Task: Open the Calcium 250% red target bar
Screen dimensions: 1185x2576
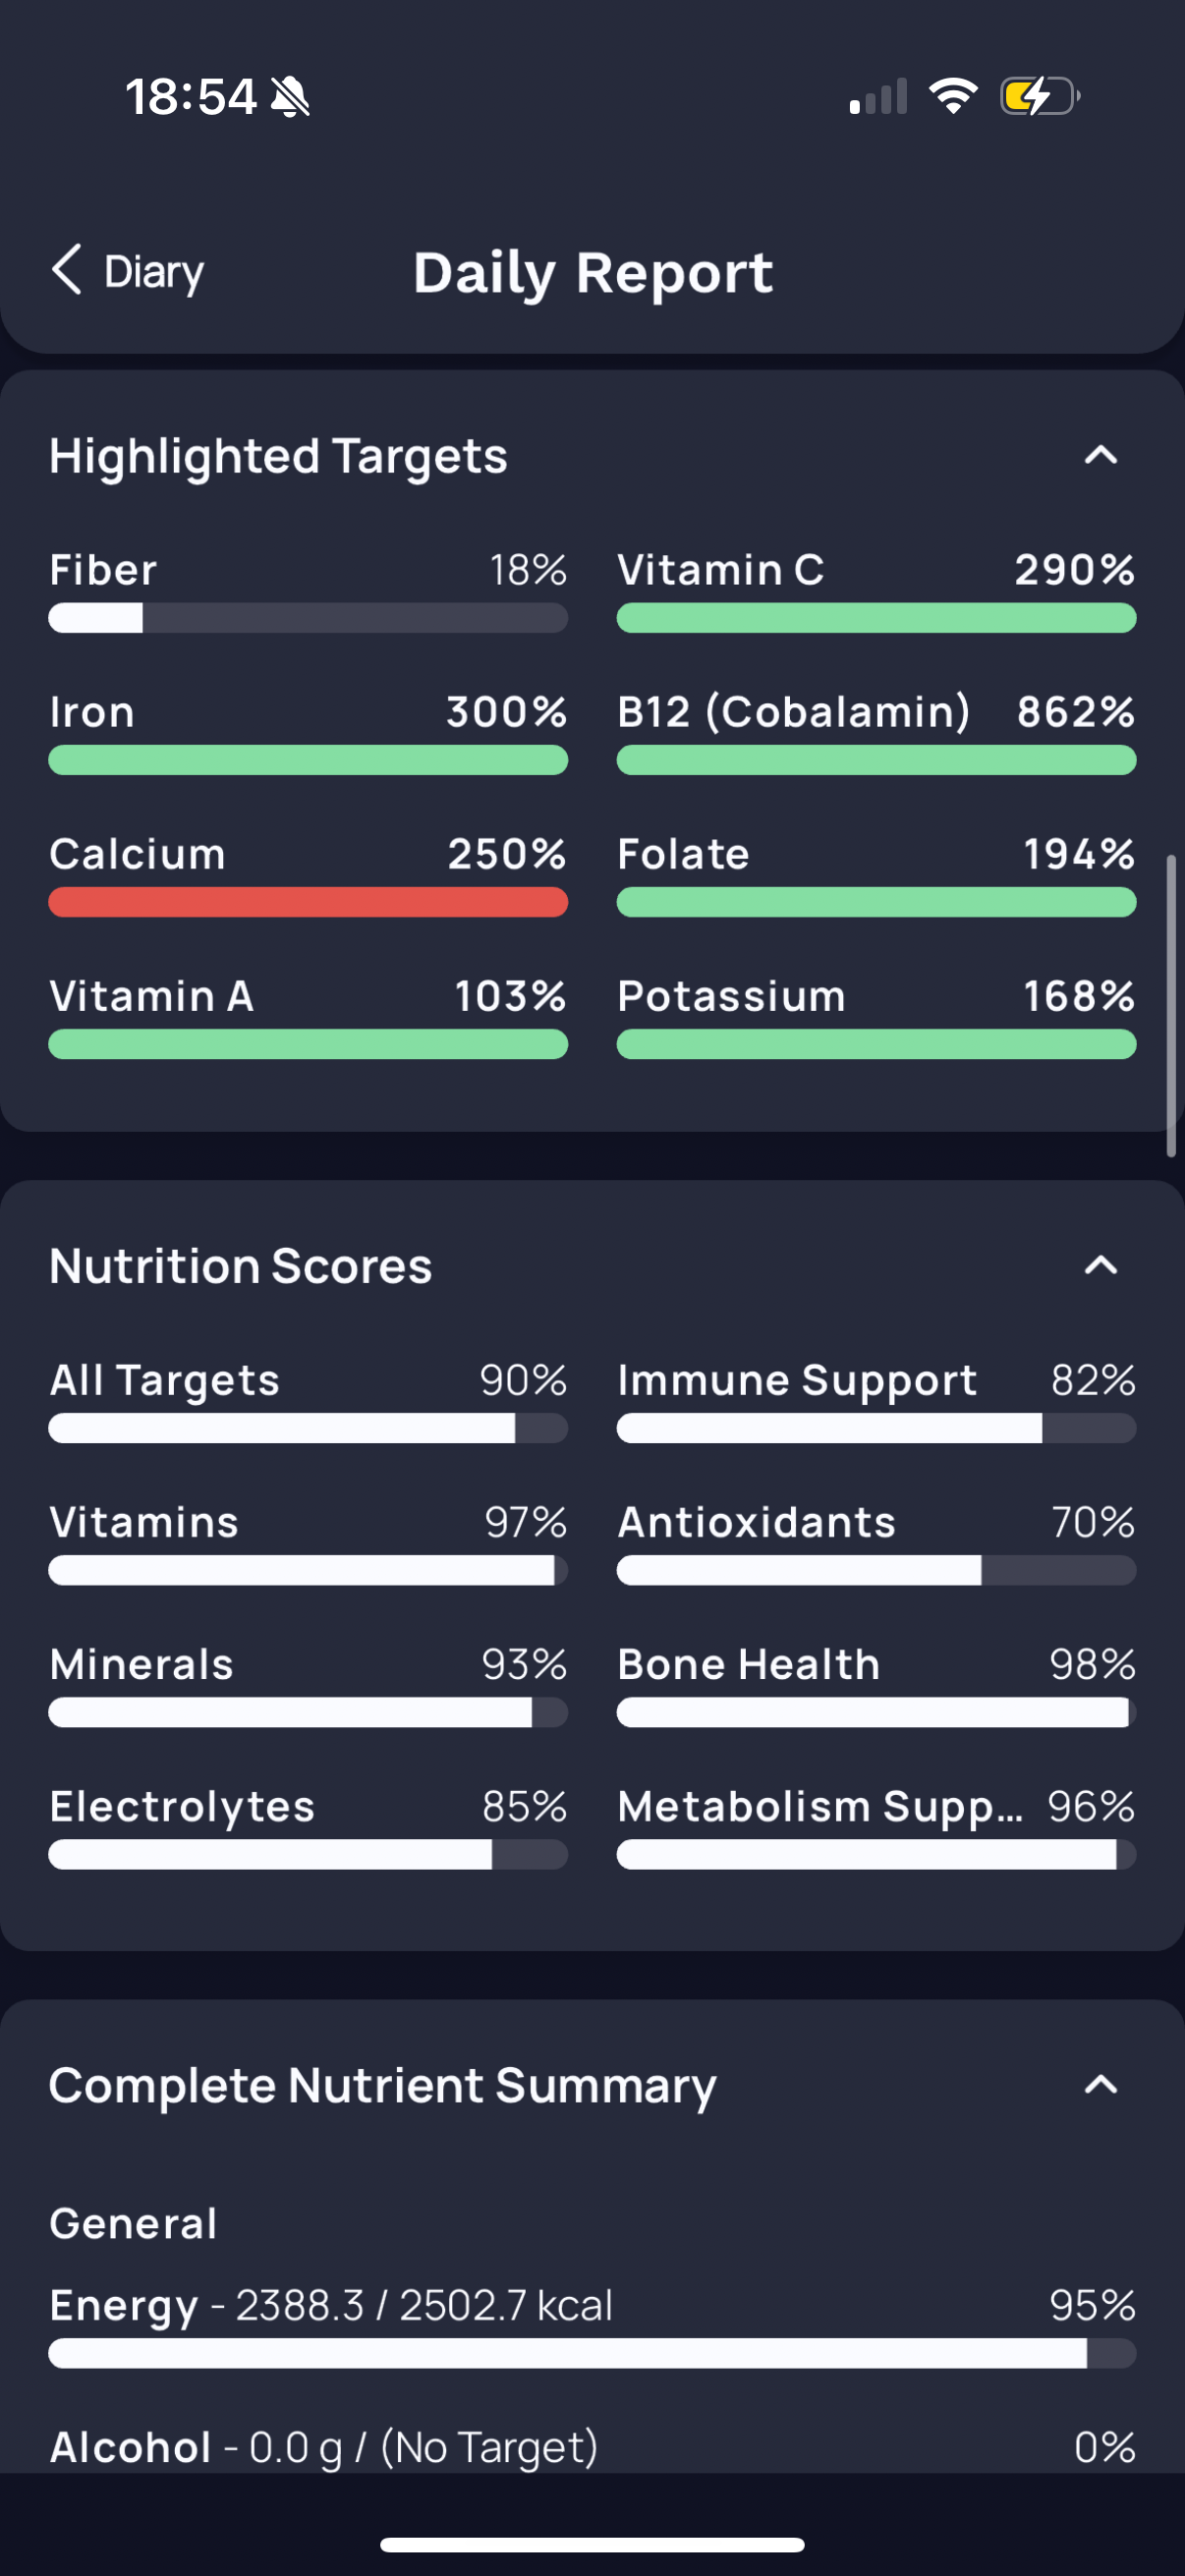Action: pos(308,902)
